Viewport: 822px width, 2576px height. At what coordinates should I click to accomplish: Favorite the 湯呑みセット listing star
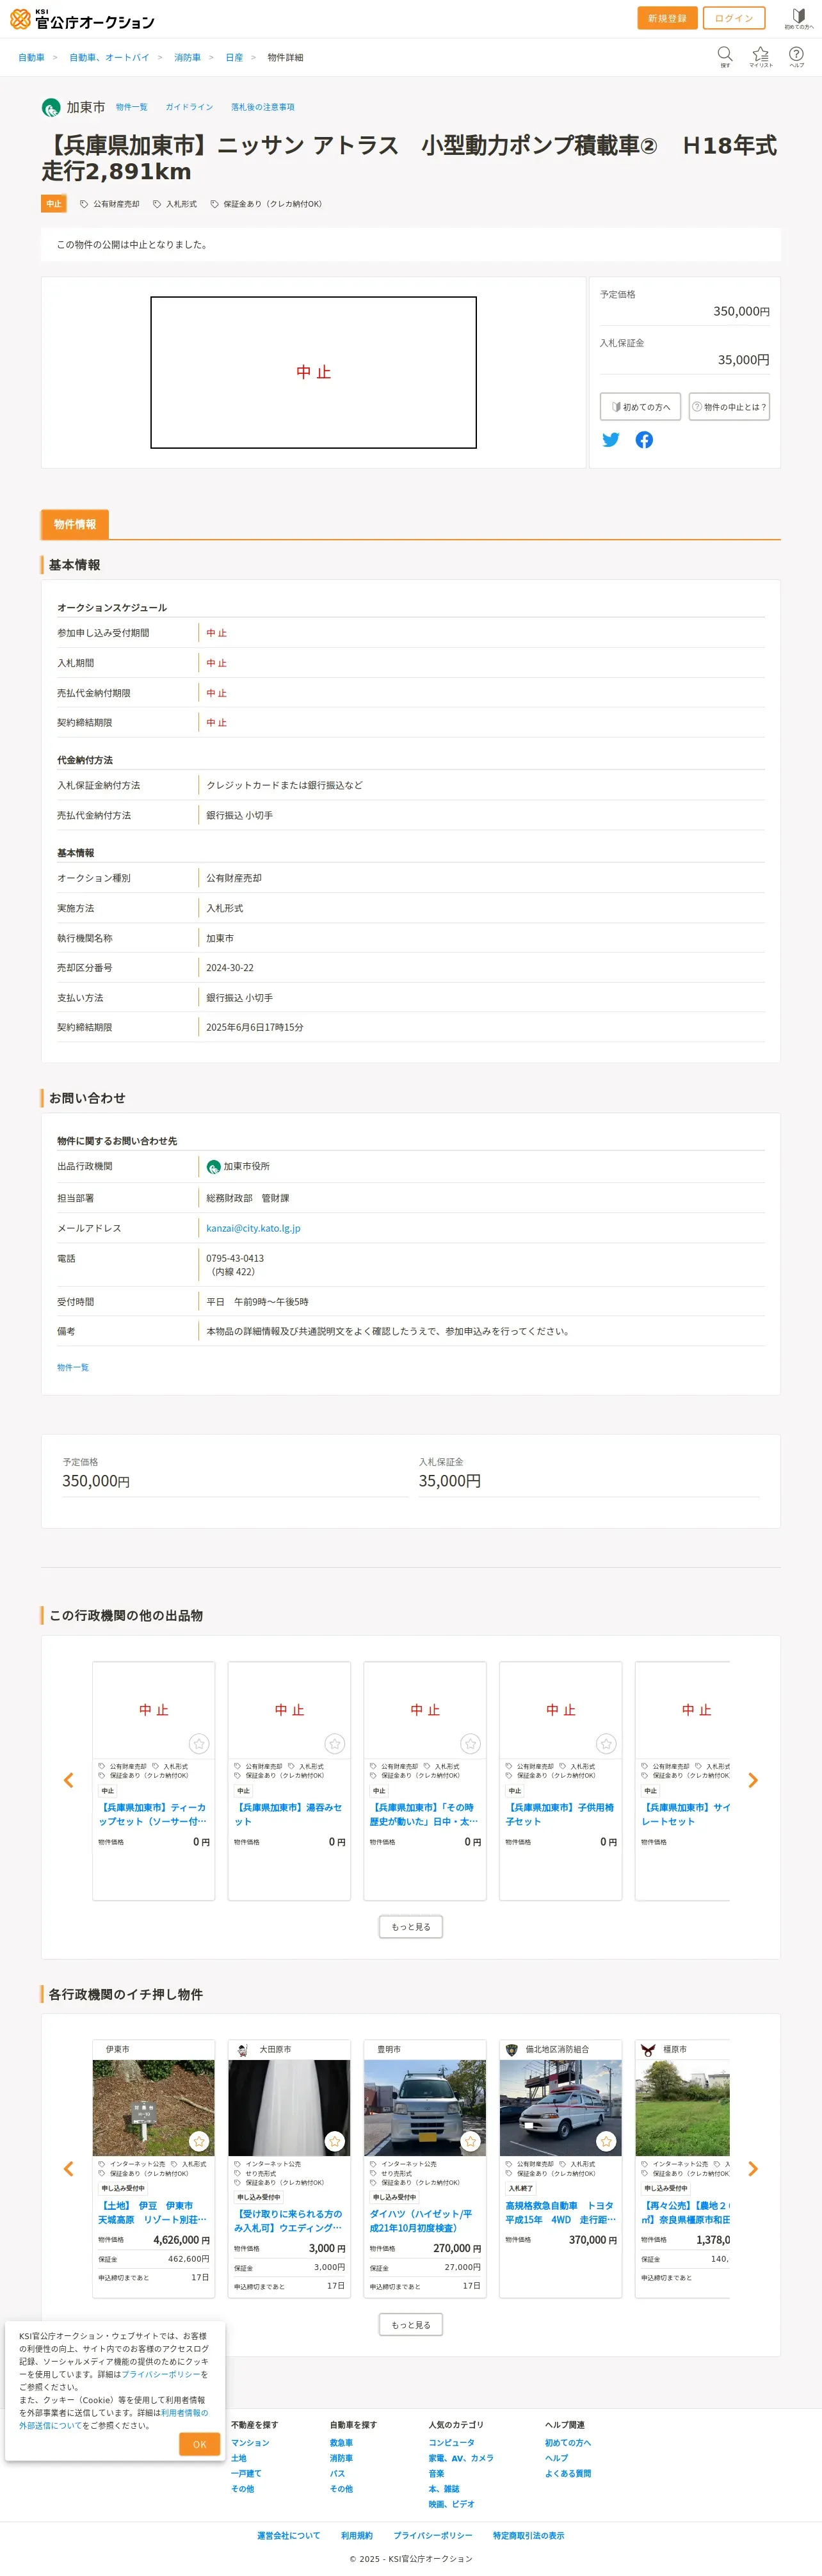(x=335, y=1743)
